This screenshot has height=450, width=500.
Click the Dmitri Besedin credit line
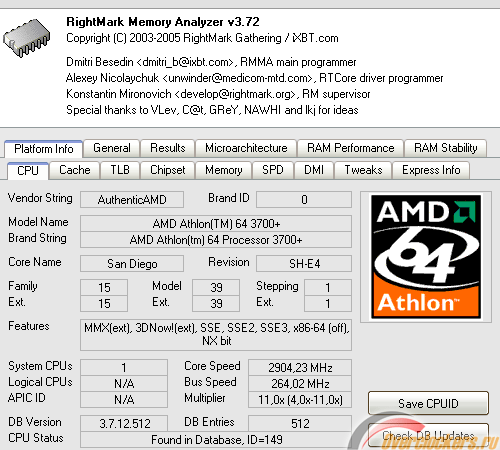click(211, 62)
